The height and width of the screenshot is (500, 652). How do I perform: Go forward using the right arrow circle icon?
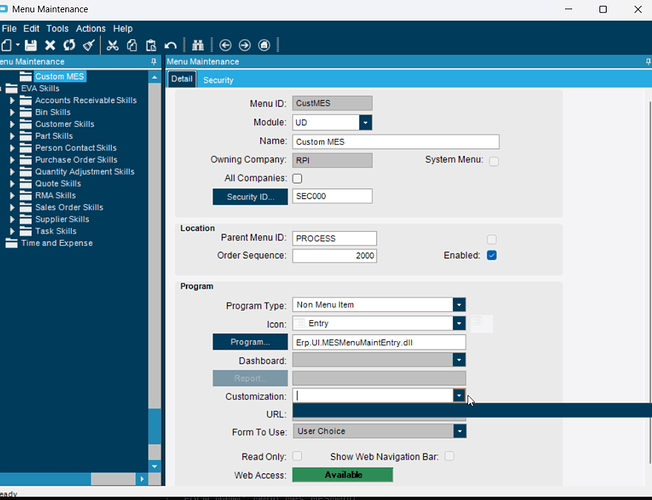[x=245, y=45]
